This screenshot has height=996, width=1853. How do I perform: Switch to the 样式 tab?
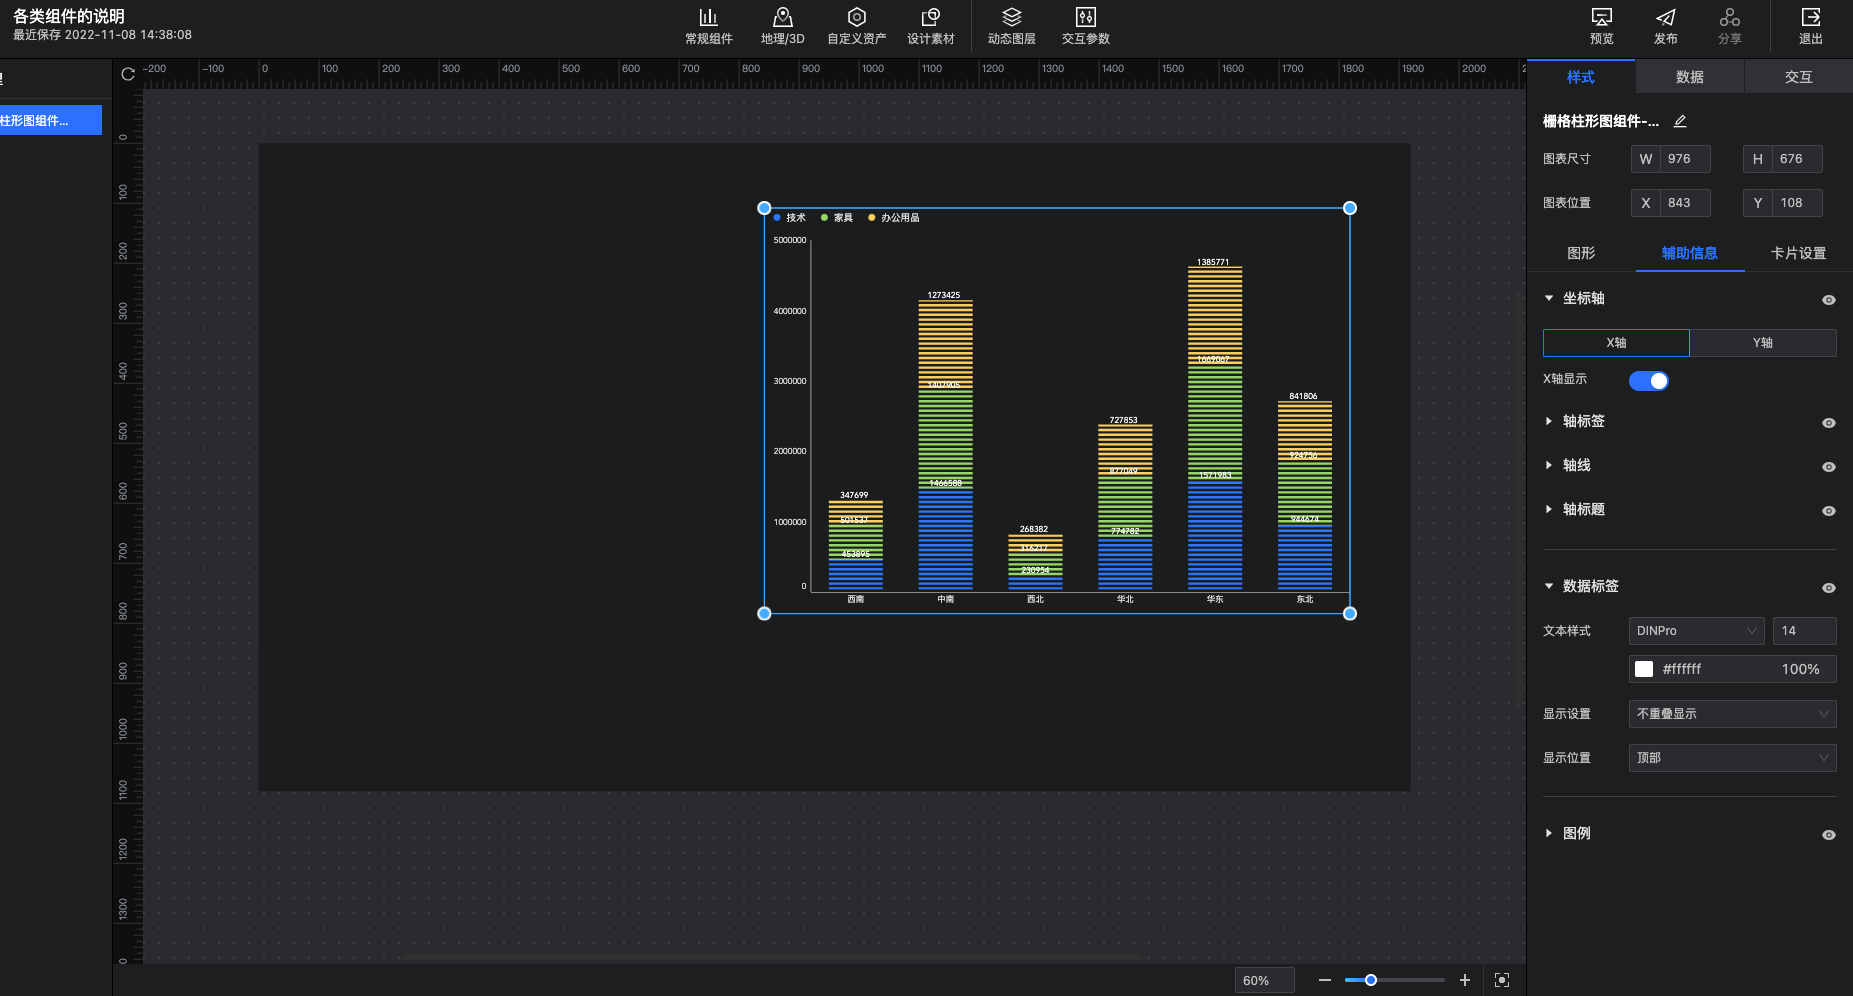coord(1581,76)
